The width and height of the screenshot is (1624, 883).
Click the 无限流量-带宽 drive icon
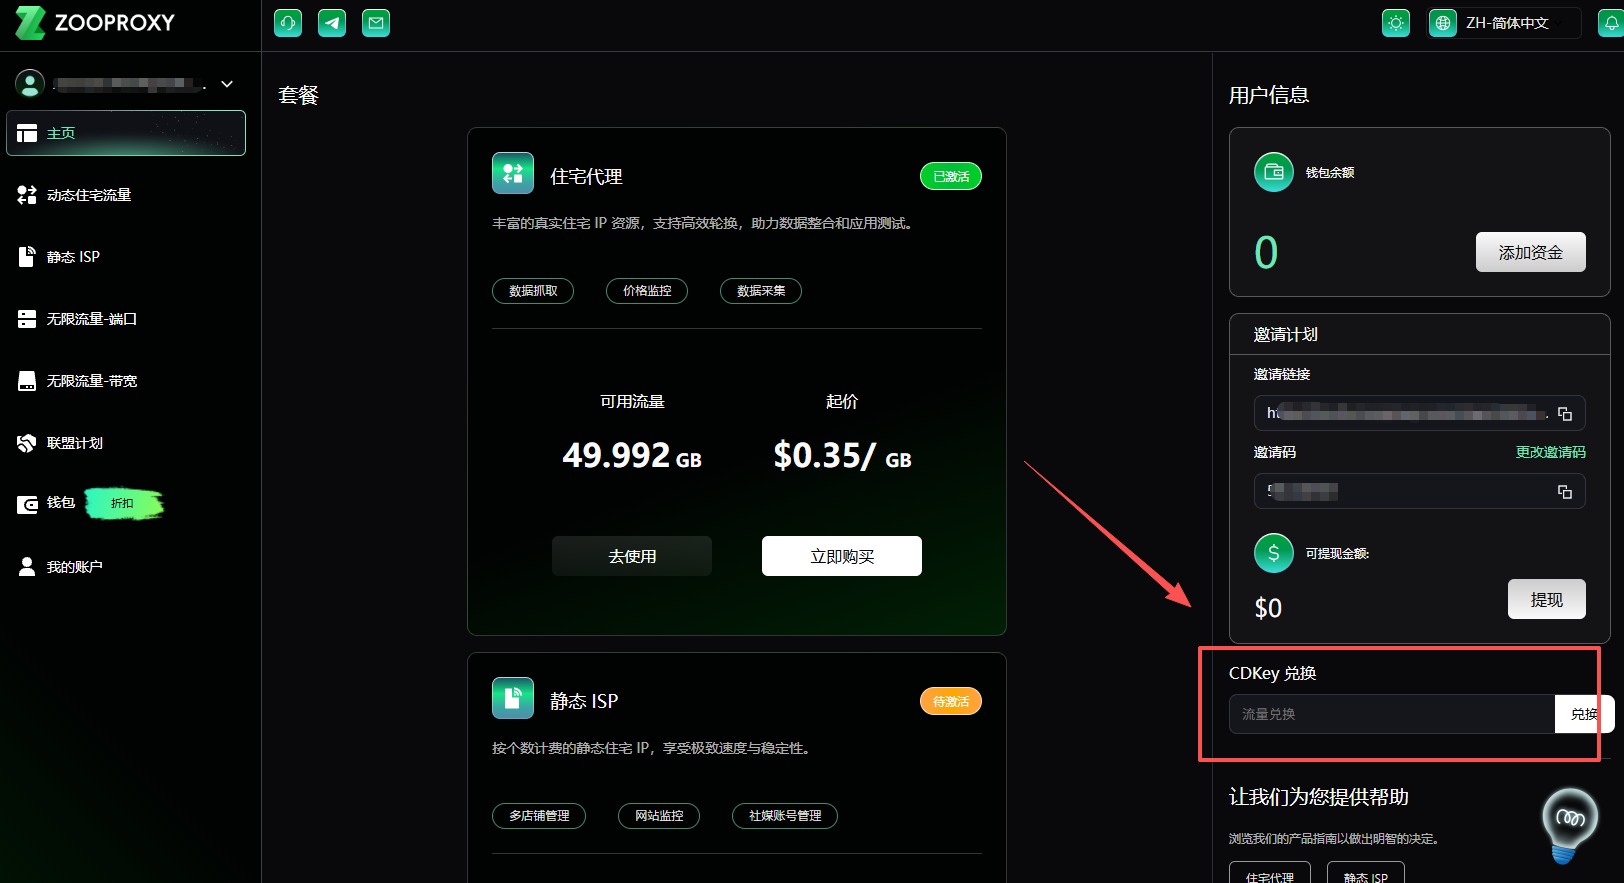click(x=27, y=381)
